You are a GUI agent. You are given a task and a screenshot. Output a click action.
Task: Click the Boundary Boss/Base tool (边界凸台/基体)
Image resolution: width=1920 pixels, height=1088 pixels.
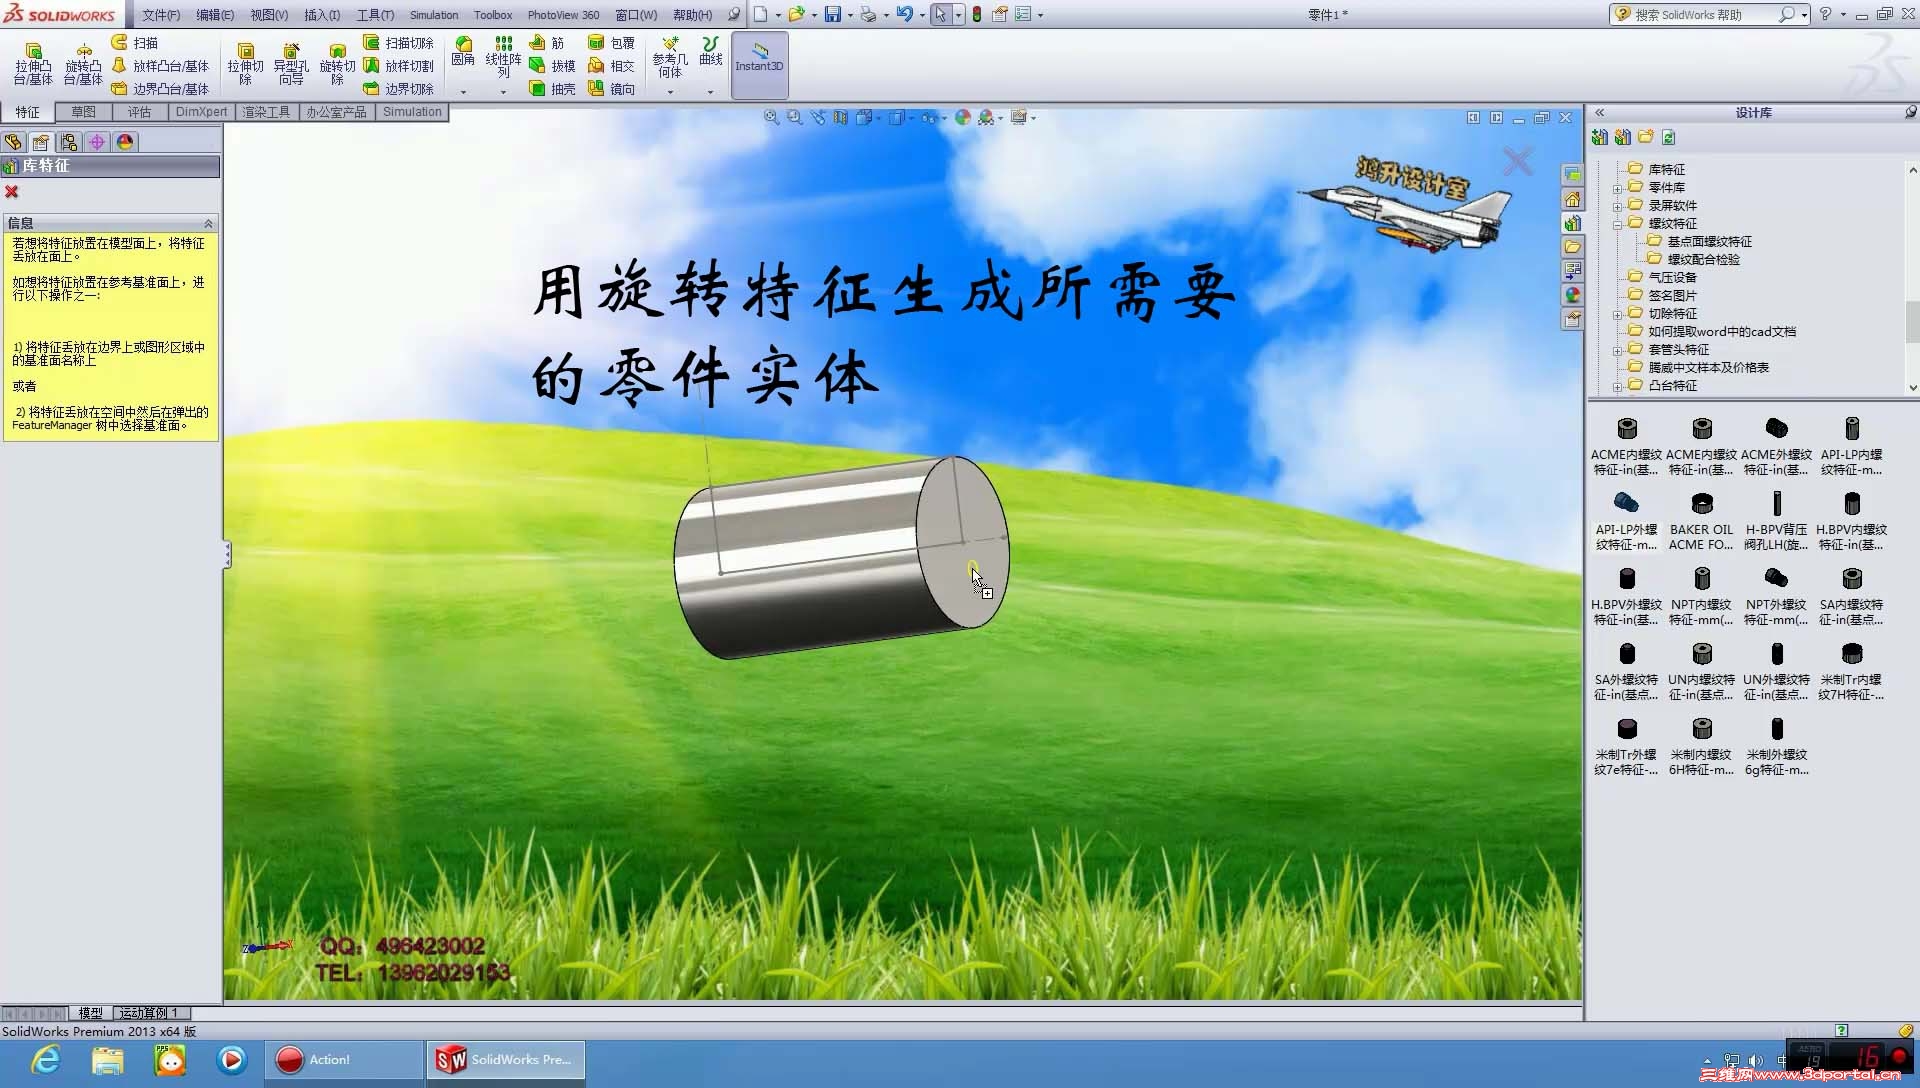coord(160,89)
